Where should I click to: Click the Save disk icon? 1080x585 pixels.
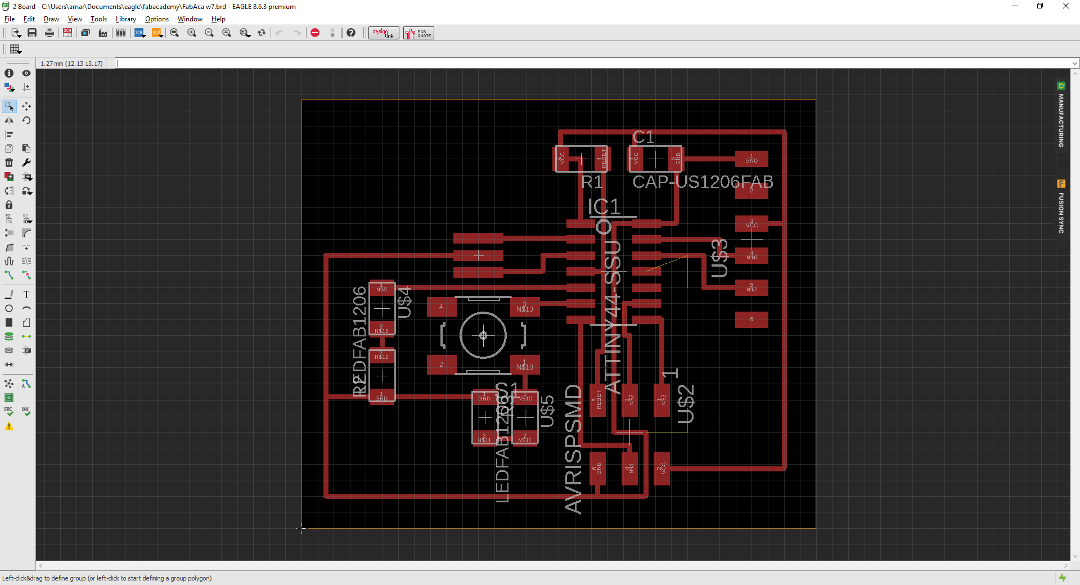tap(32, 33)
